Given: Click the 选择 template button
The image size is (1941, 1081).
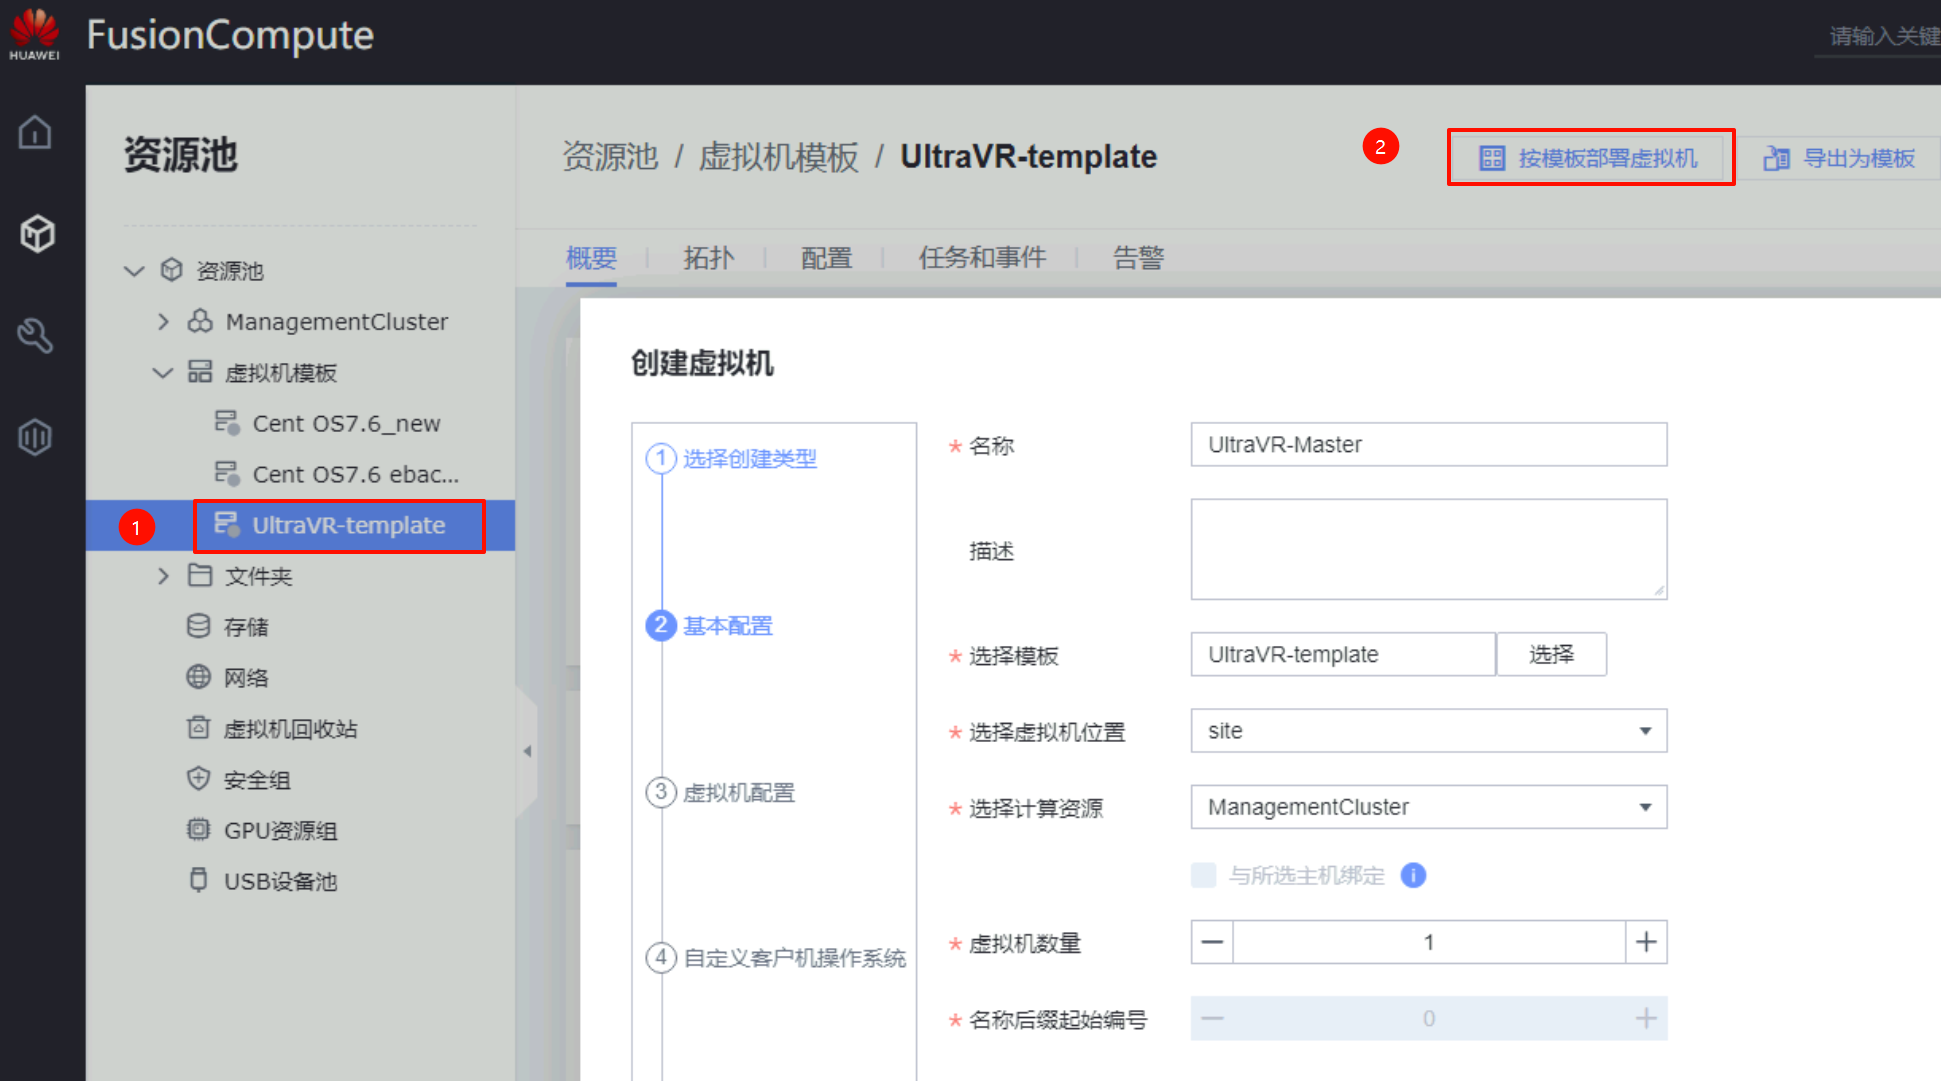Looking at the screenshot, I should tap(1551, 655).
